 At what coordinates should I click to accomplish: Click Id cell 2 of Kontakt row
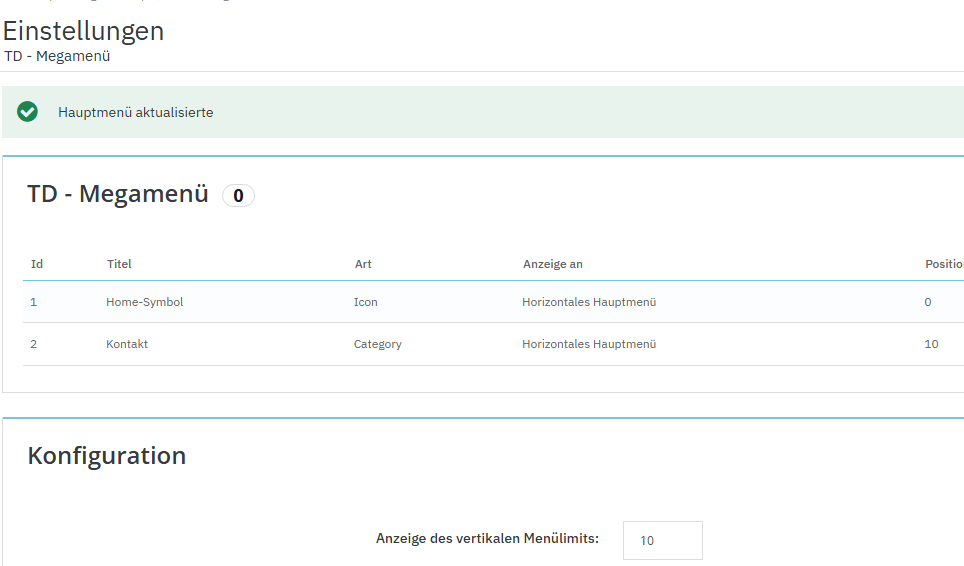click(34, 344)
